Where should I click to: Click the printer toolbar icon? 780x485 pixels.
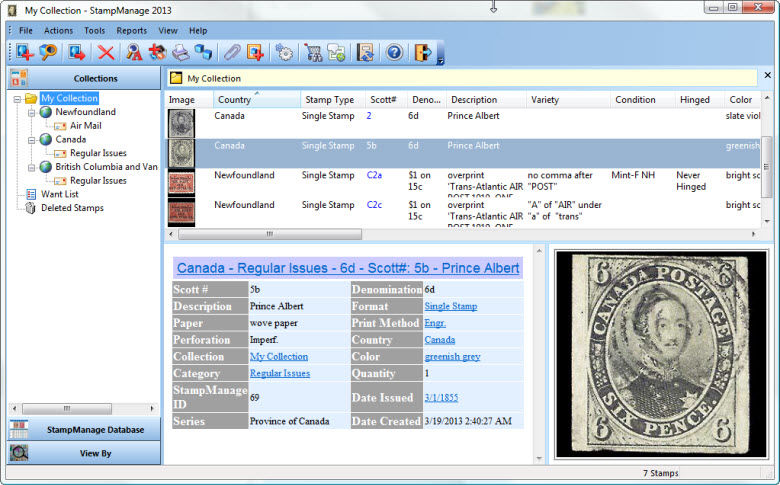click(181, 52)
